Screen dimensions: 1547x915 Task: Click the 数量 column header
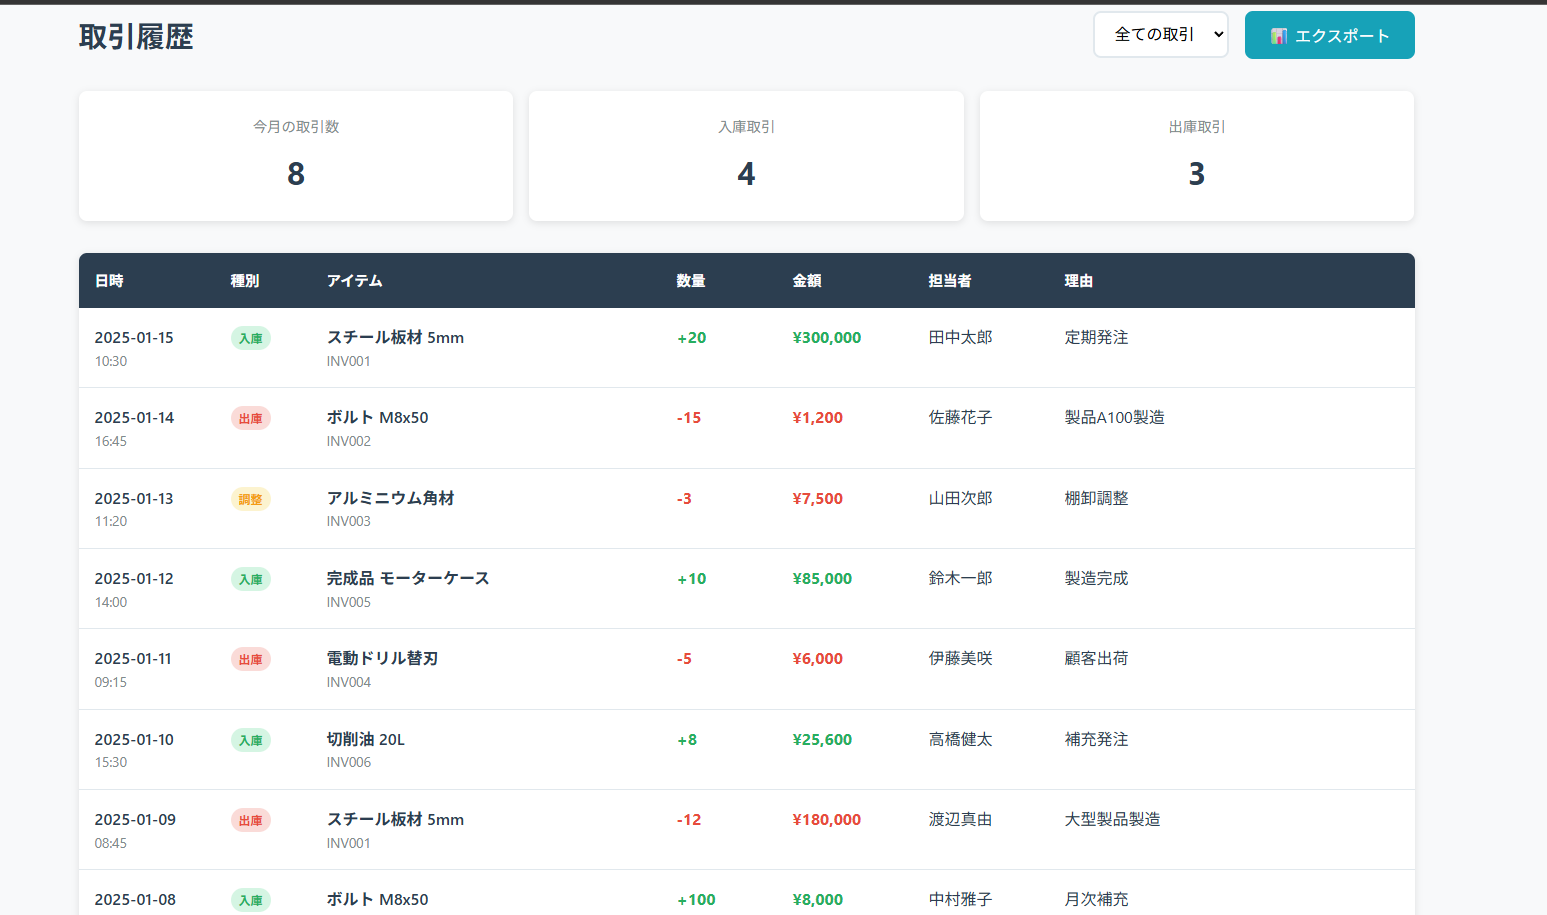690,281
